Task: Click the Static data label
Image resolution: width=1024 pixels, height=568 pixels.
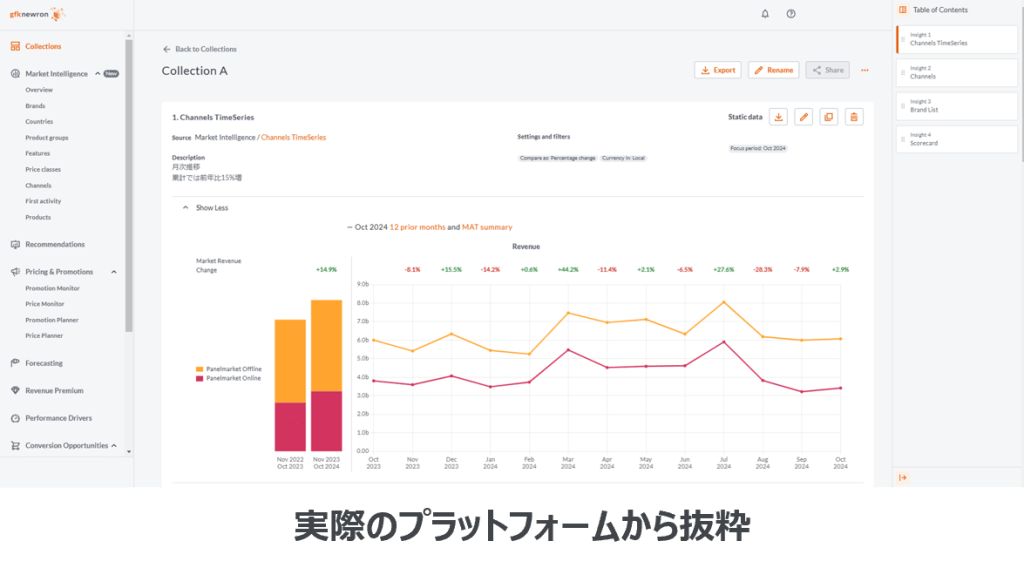Action: (745, 117)
